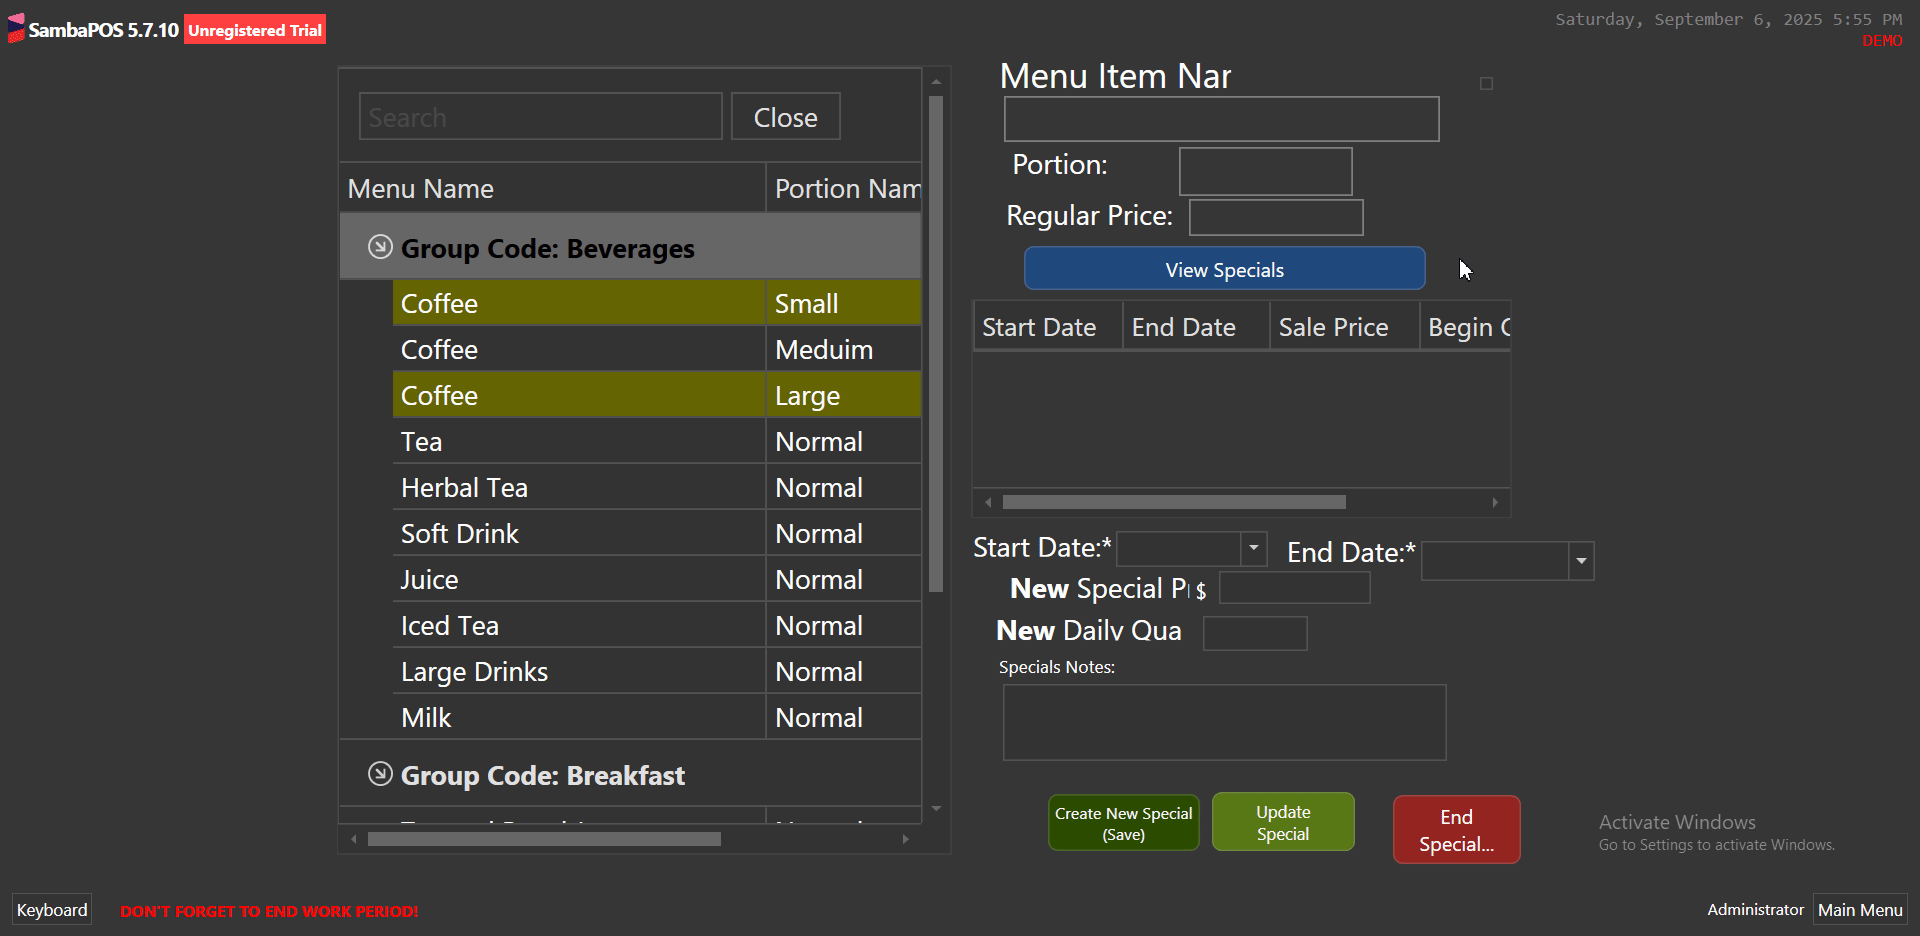Click inside the Search input field

tap(539, 116)
